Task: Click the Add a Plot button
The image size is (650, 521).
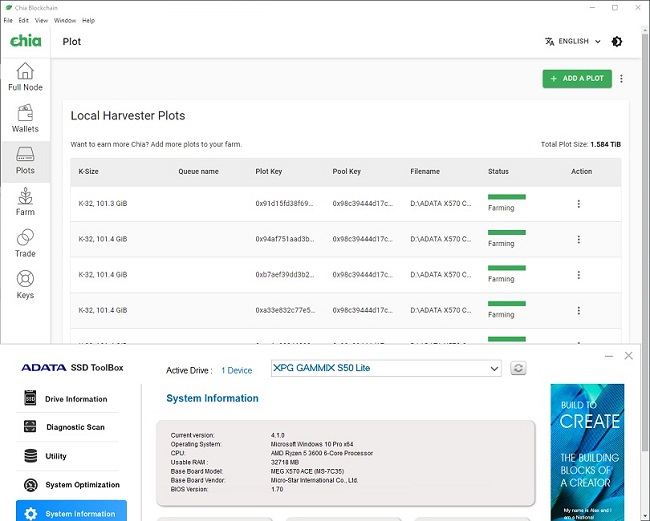Action: point(577,78)
